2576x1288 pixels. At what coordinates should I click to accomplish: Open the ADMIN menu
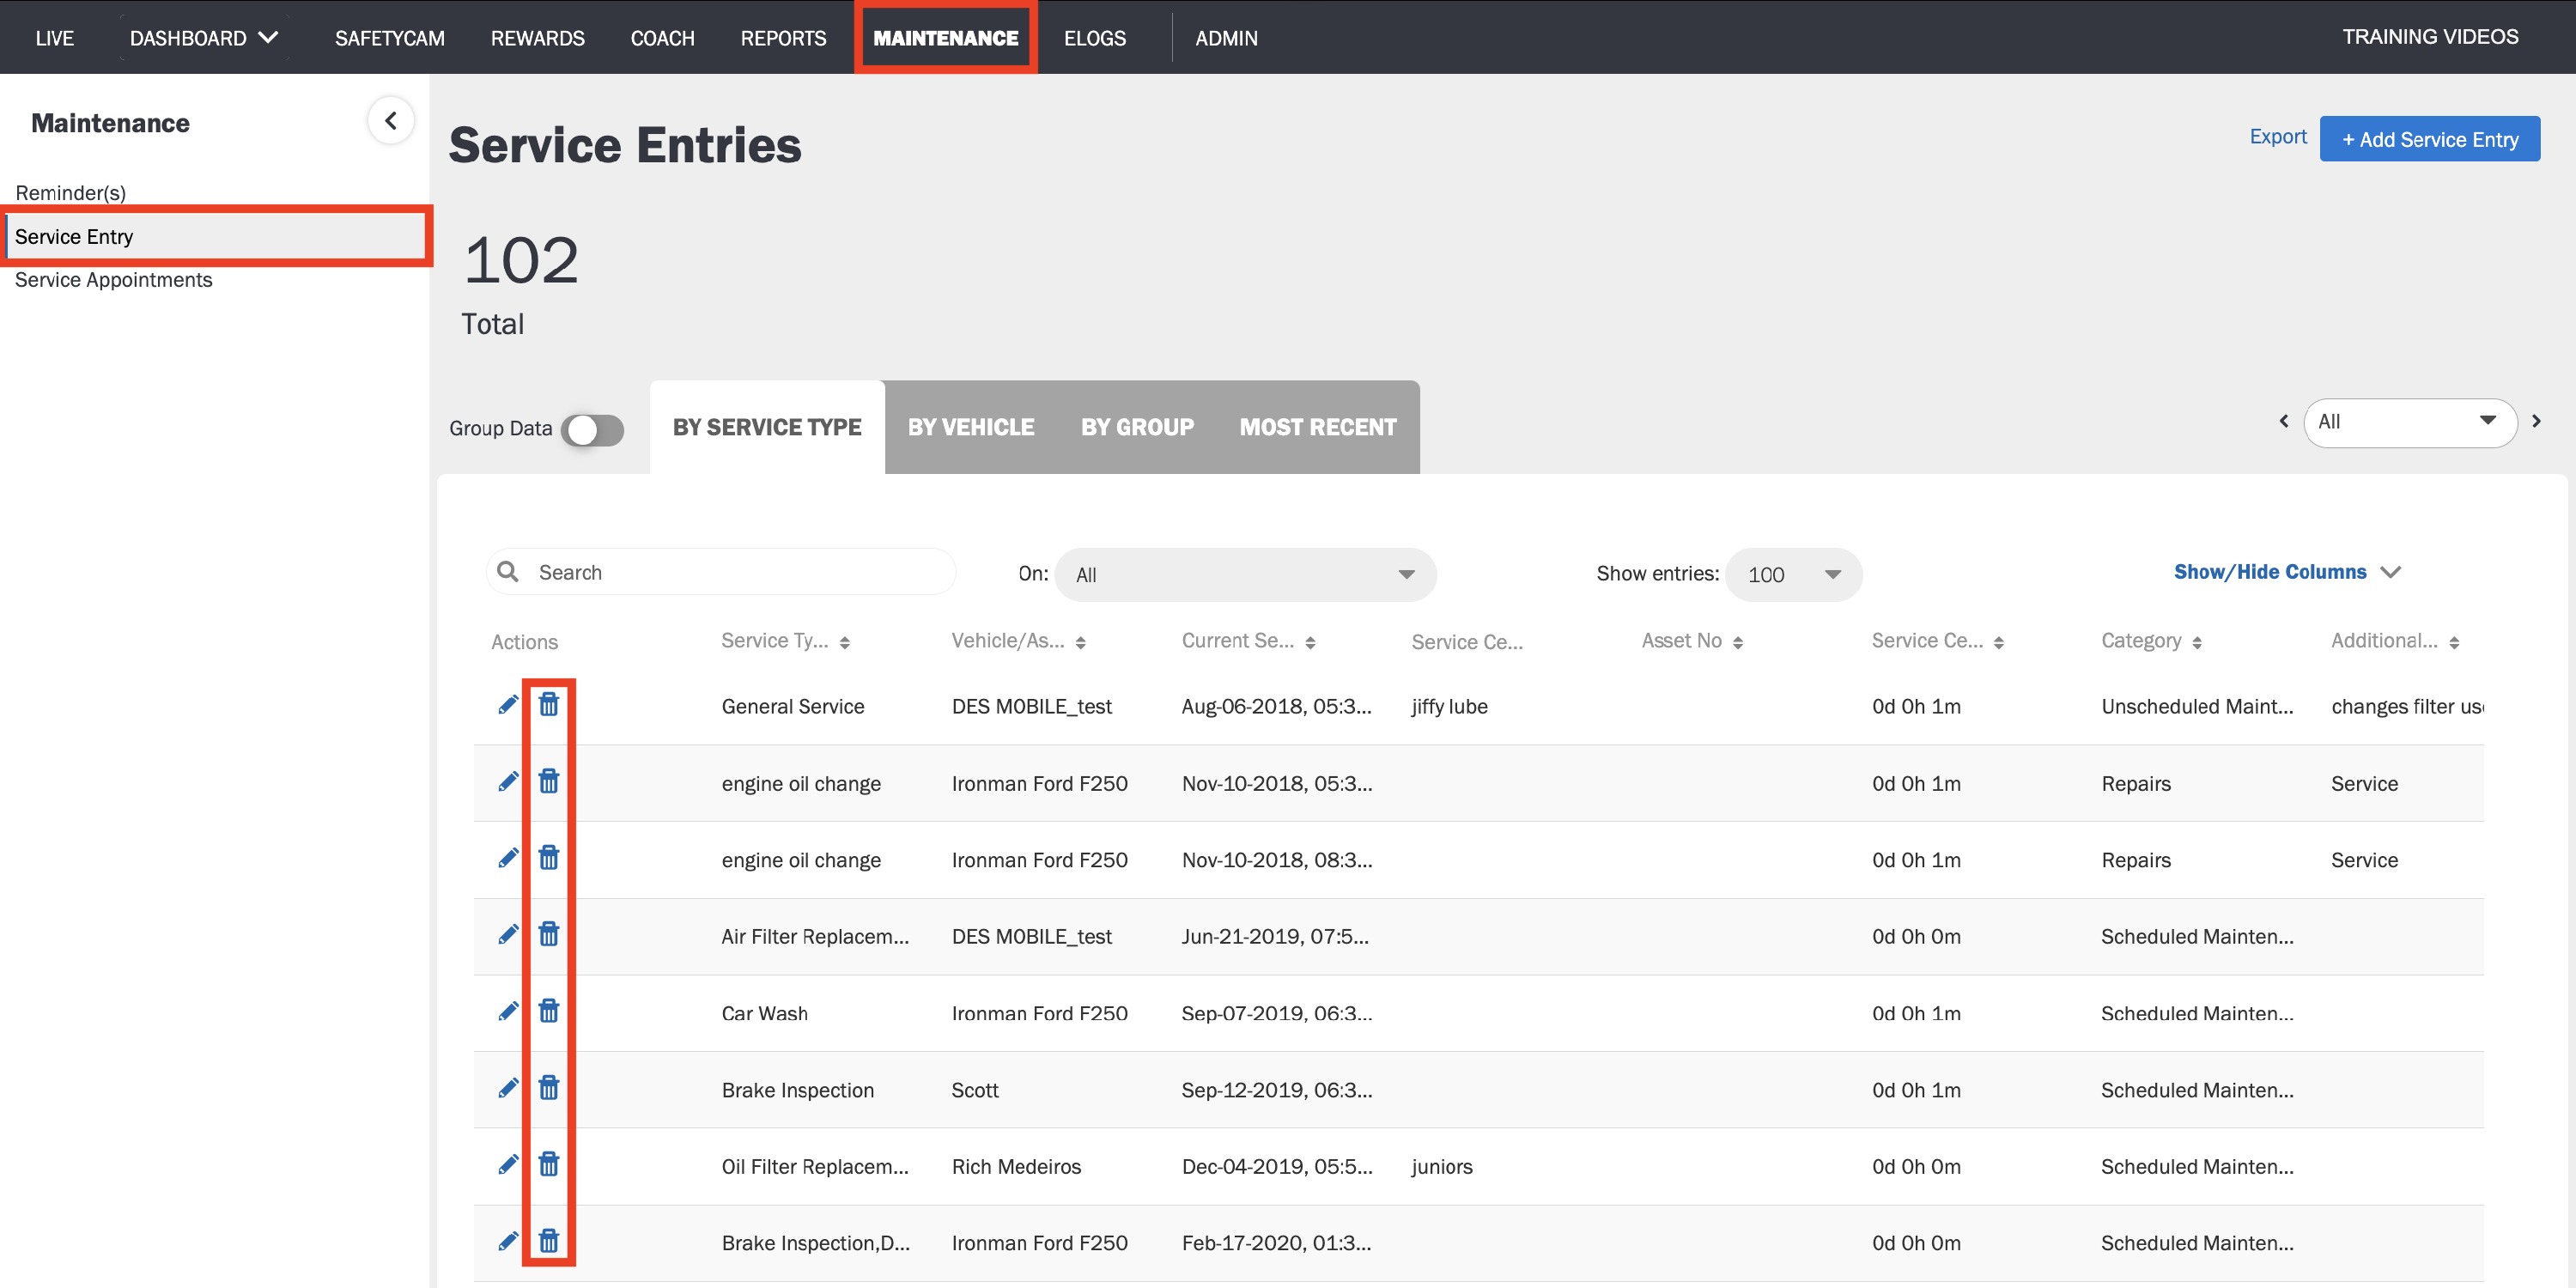pos(1226,38)
